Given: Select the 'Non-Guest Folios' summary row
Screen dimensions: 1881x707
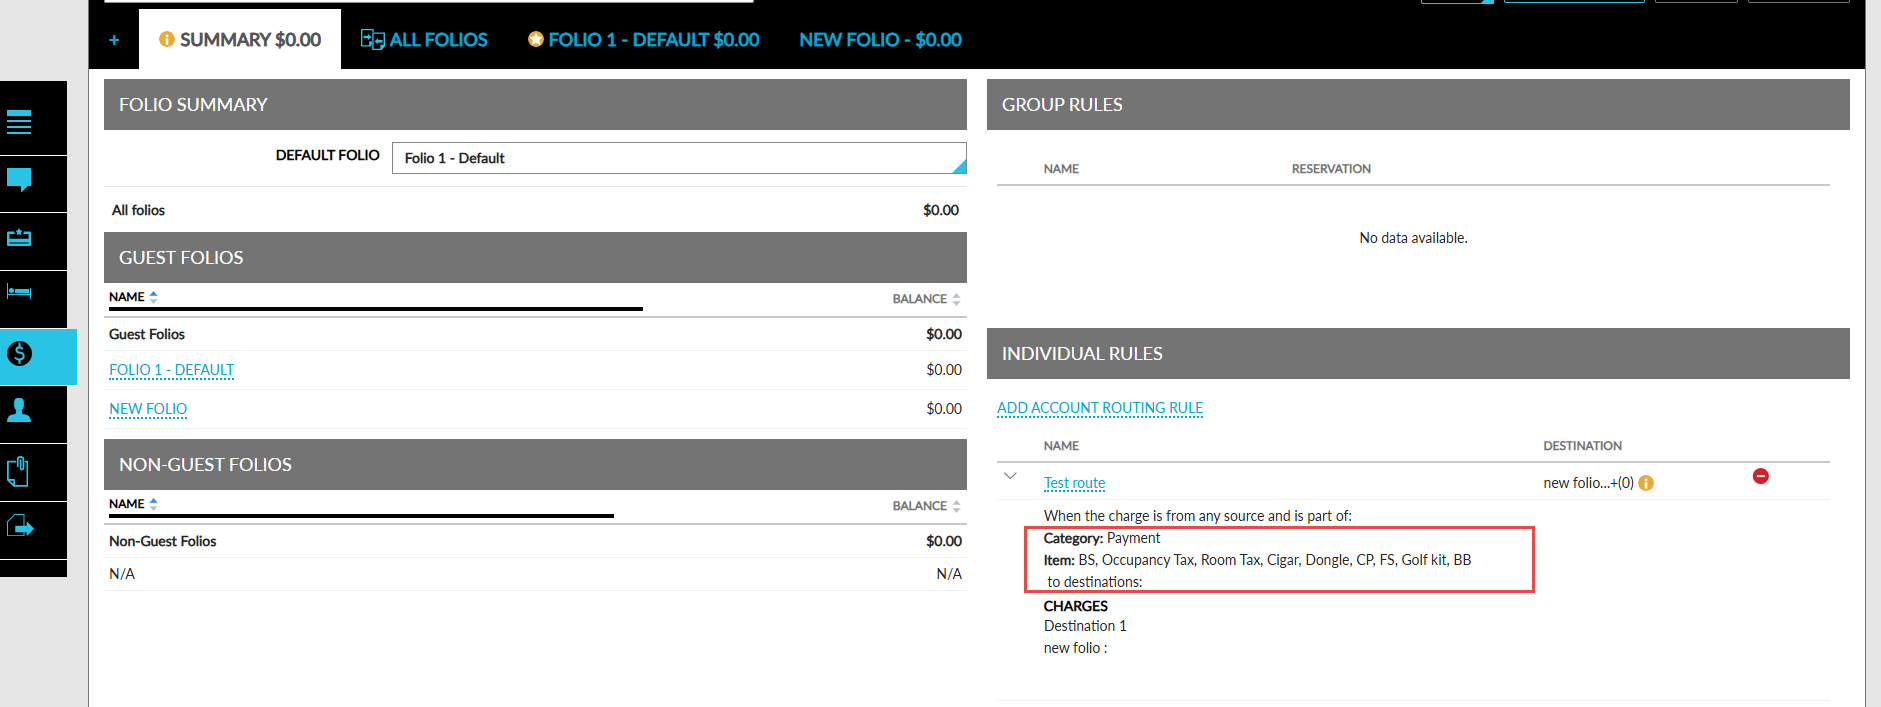Looking at the screenshot, I should pos(535,541).
